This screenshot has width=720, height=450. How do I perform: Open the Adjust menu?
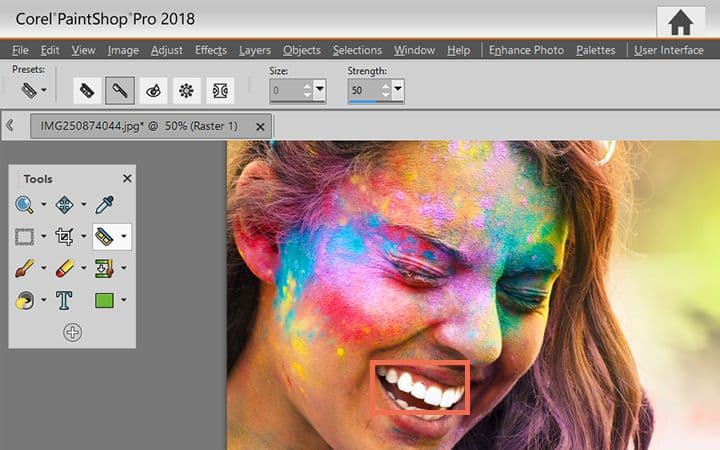tap(167, 50)
